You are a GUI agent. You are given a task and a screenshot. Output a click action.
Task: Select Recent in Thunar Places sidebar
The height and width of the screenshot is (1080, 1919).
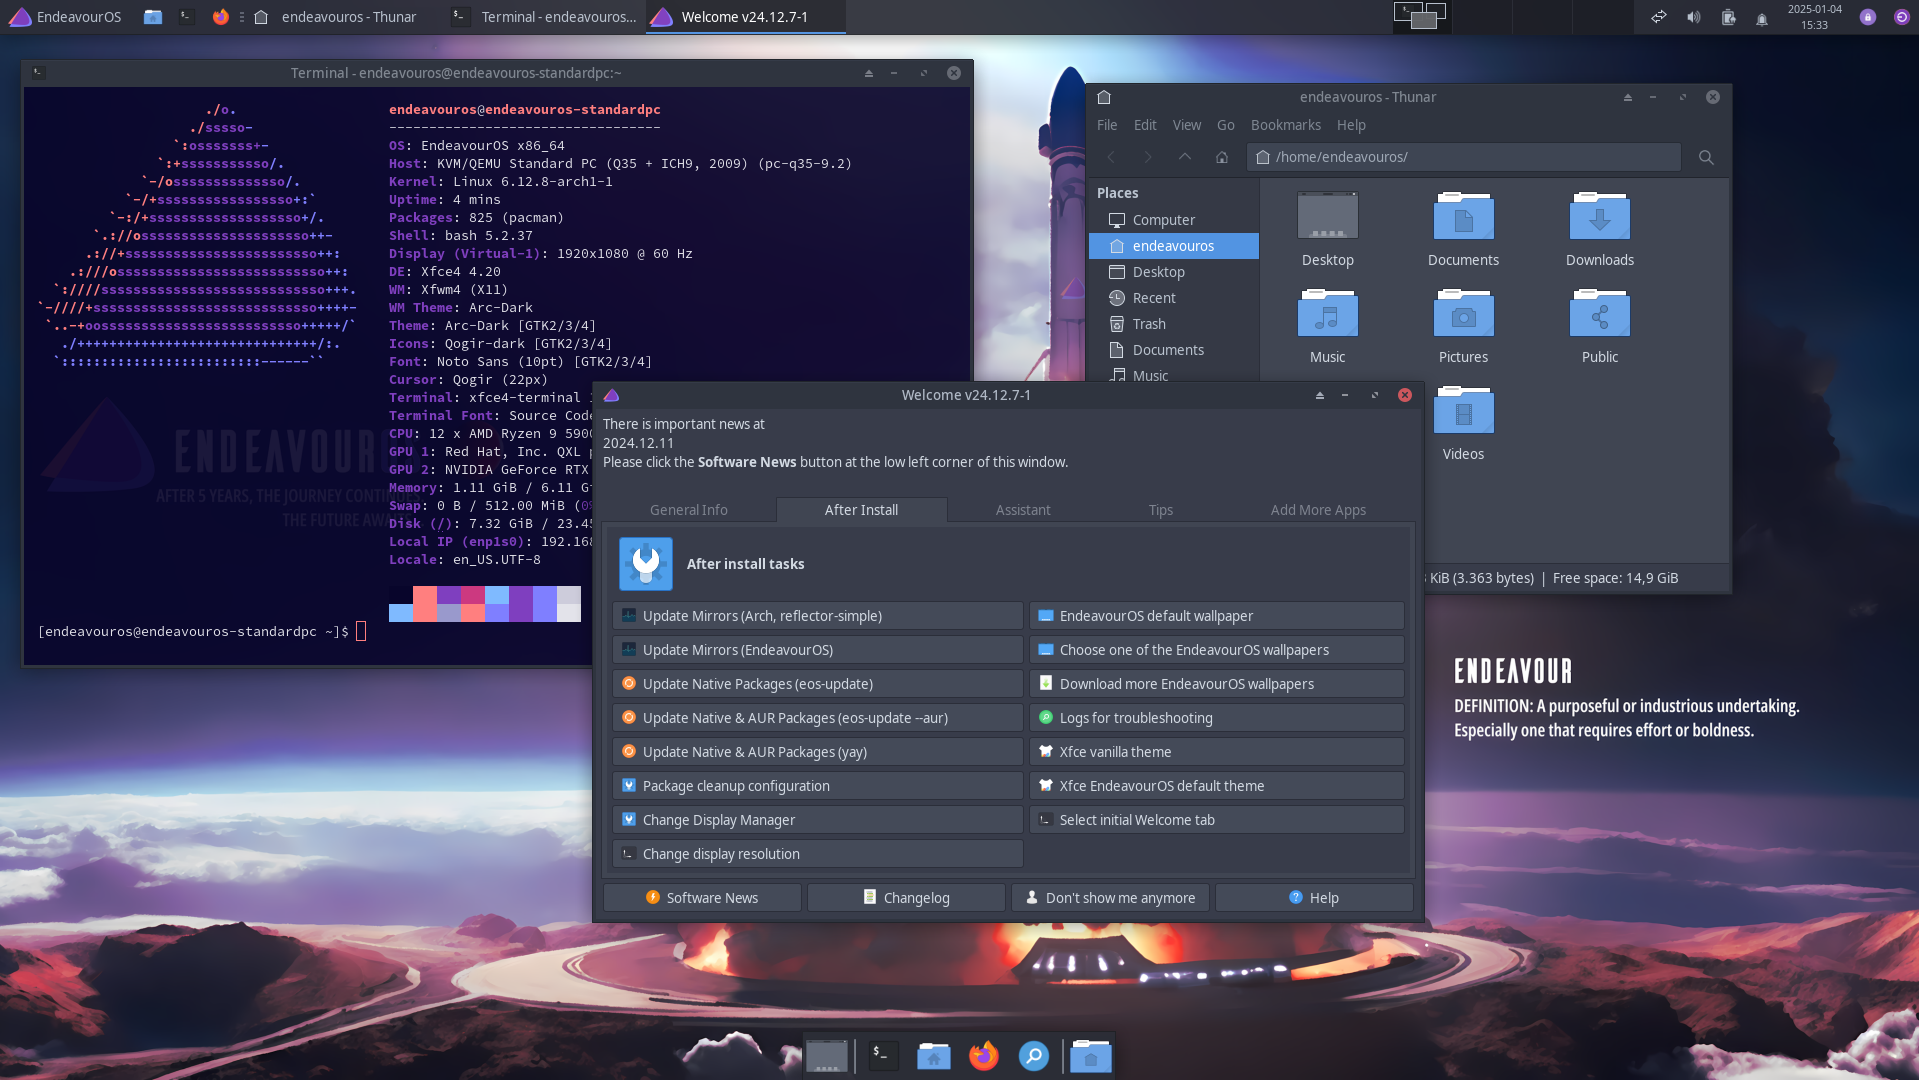tap(1173, 298)
